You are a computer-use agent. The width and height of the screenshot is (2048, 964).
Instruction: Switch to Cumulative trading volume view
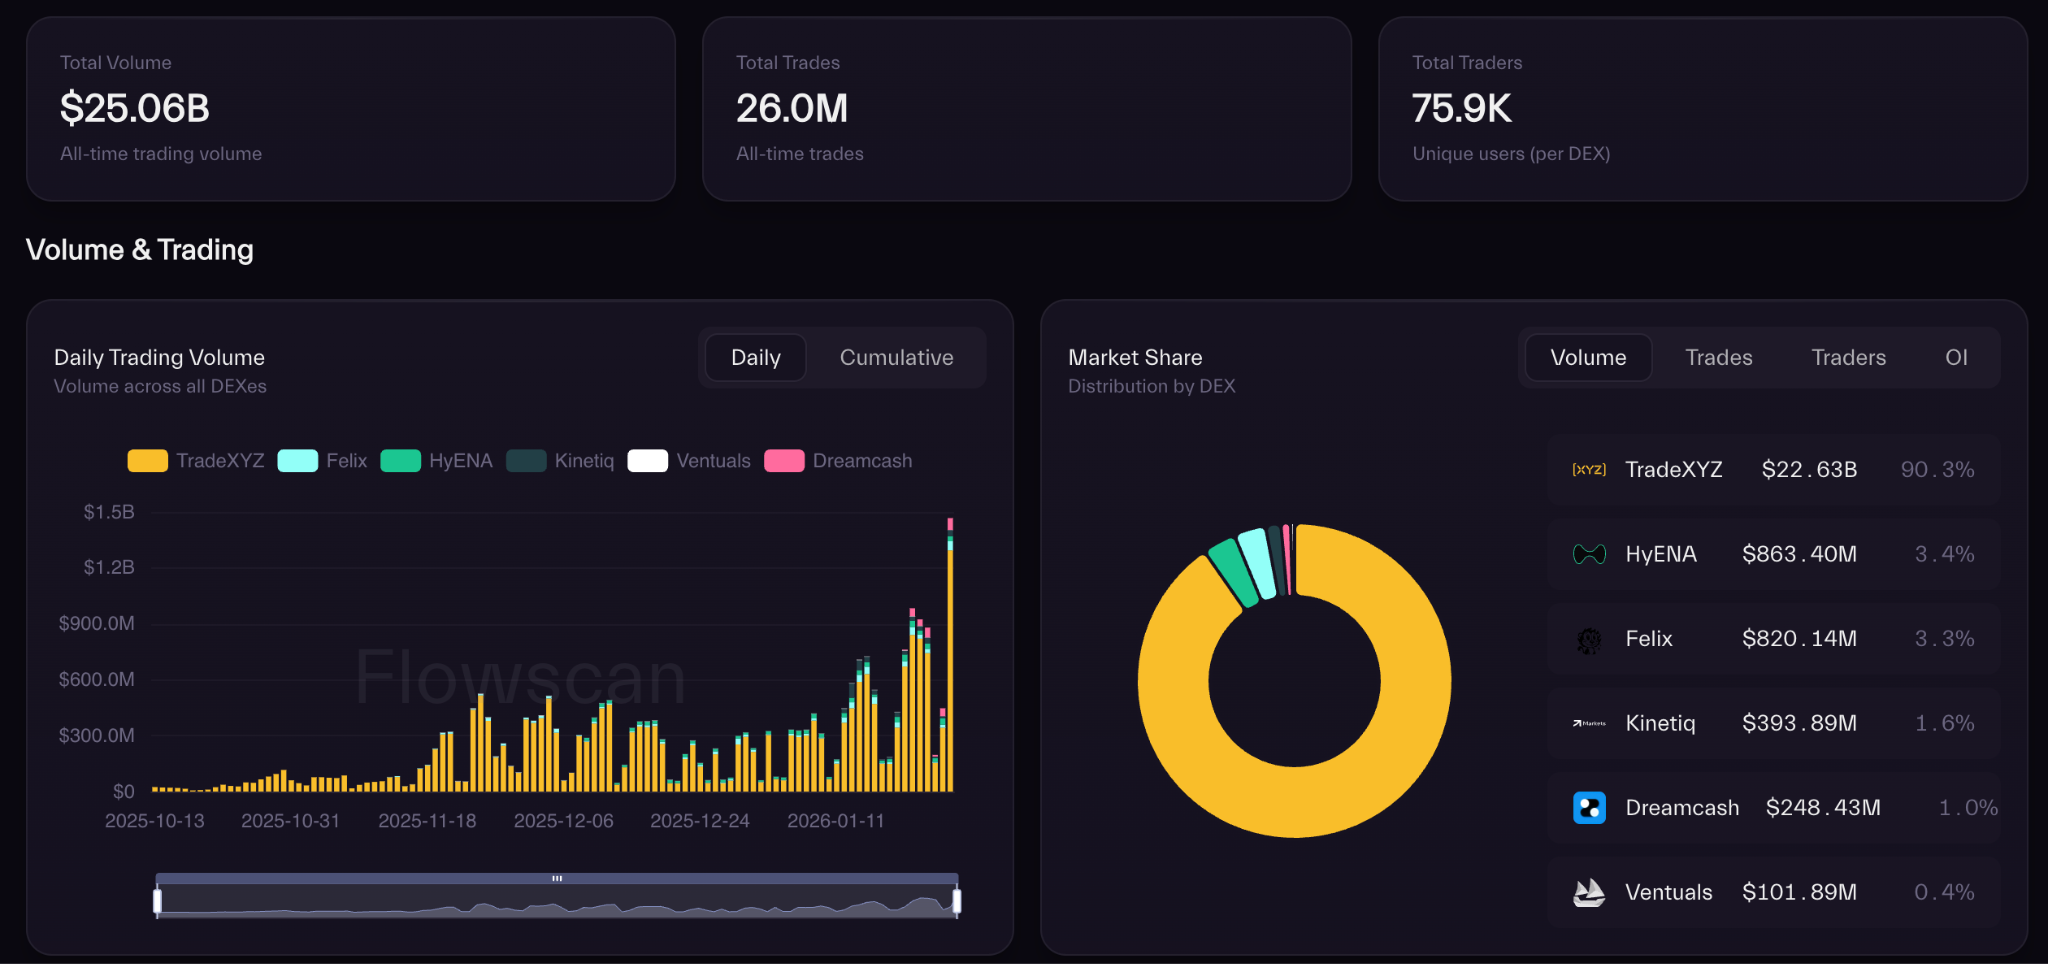(x=895, y=357)
